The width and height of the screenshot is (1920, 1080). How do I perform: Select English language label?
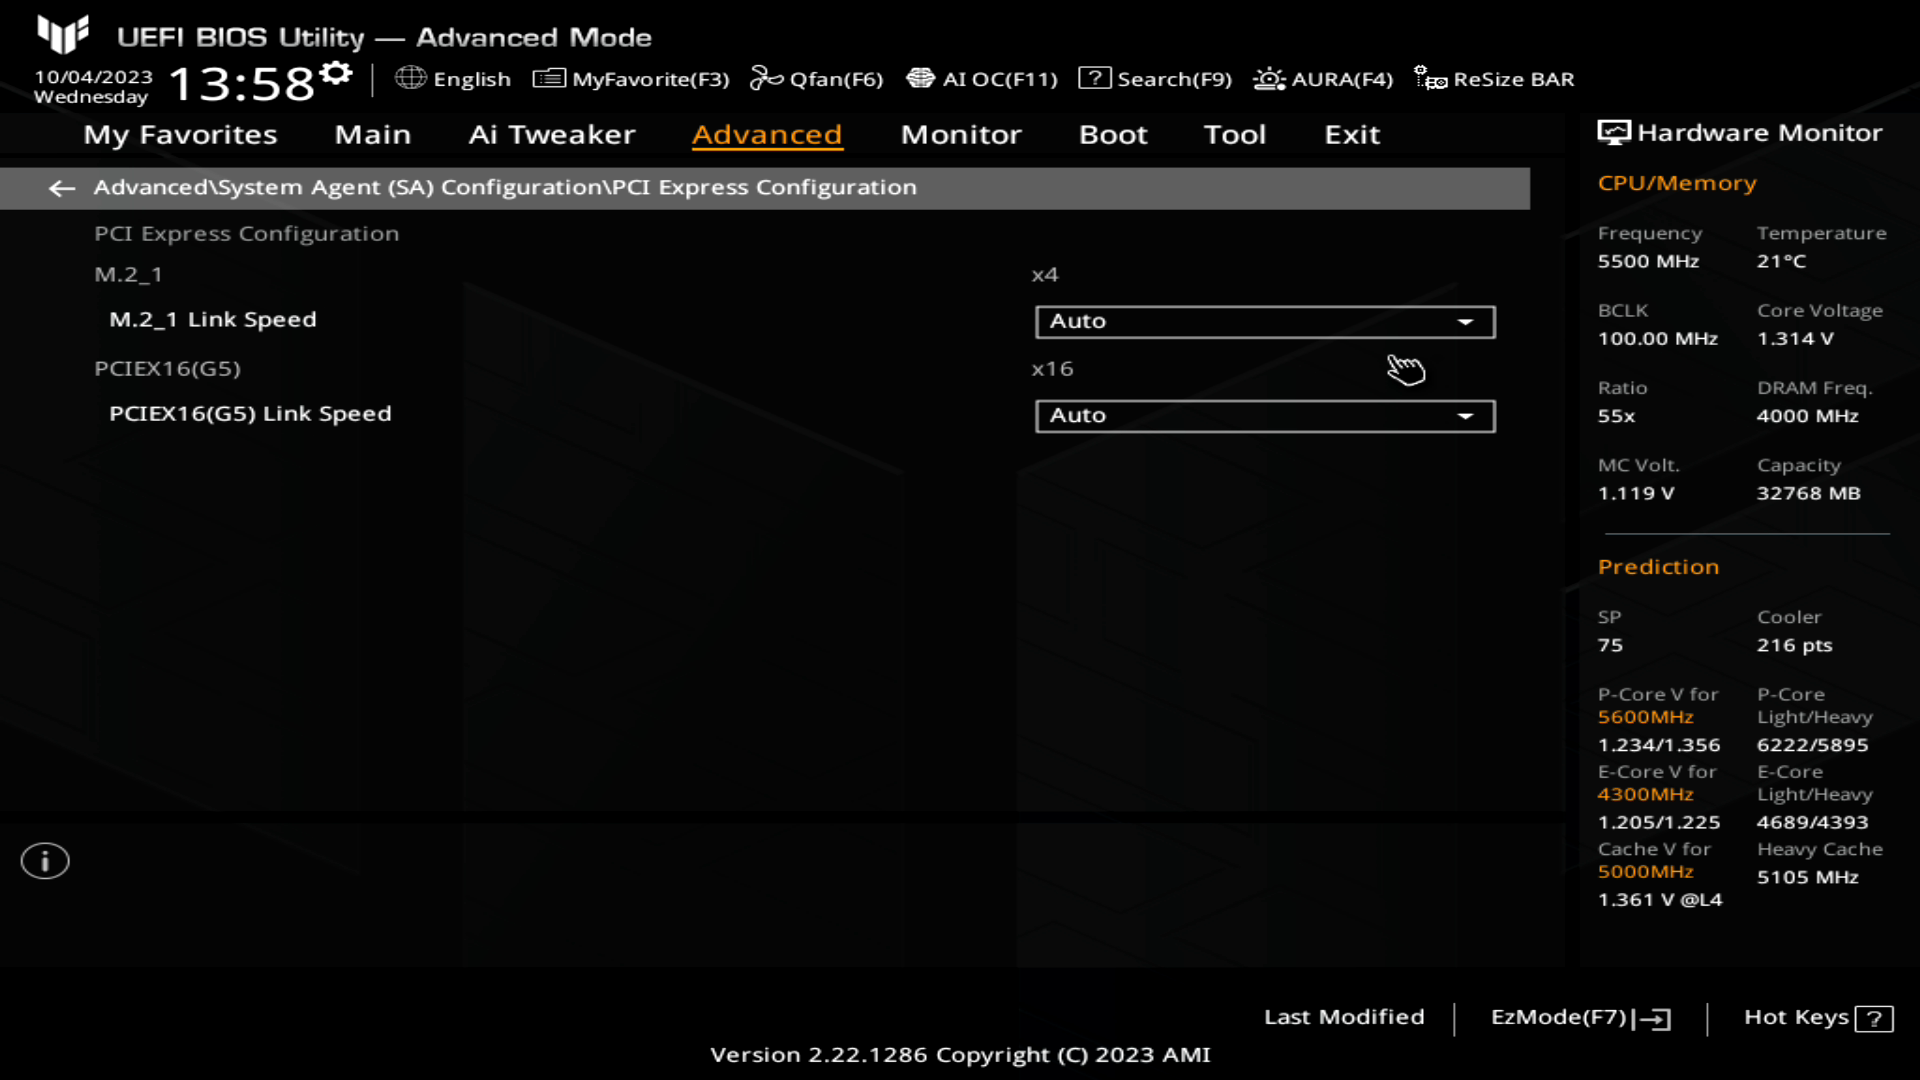tap(472, 79)
